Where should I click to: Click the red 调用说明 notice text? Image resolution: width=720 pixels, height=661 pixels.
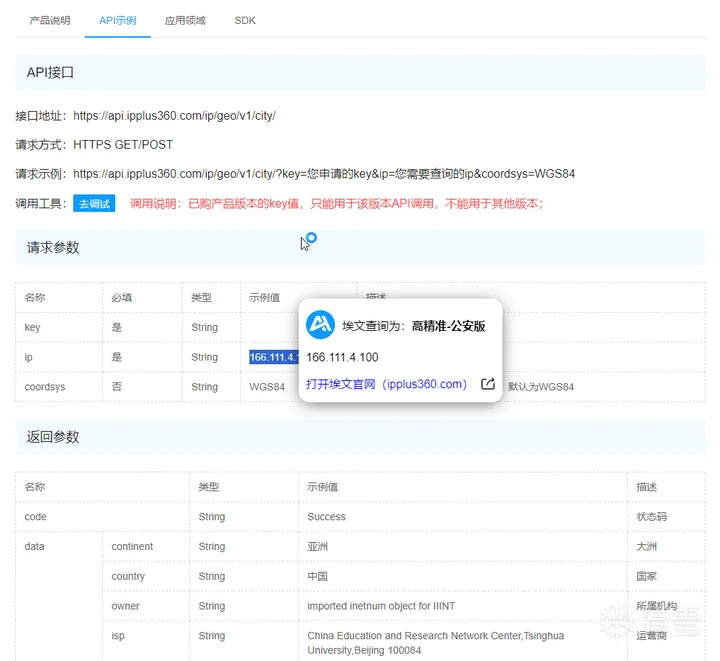tap(337, 203)
